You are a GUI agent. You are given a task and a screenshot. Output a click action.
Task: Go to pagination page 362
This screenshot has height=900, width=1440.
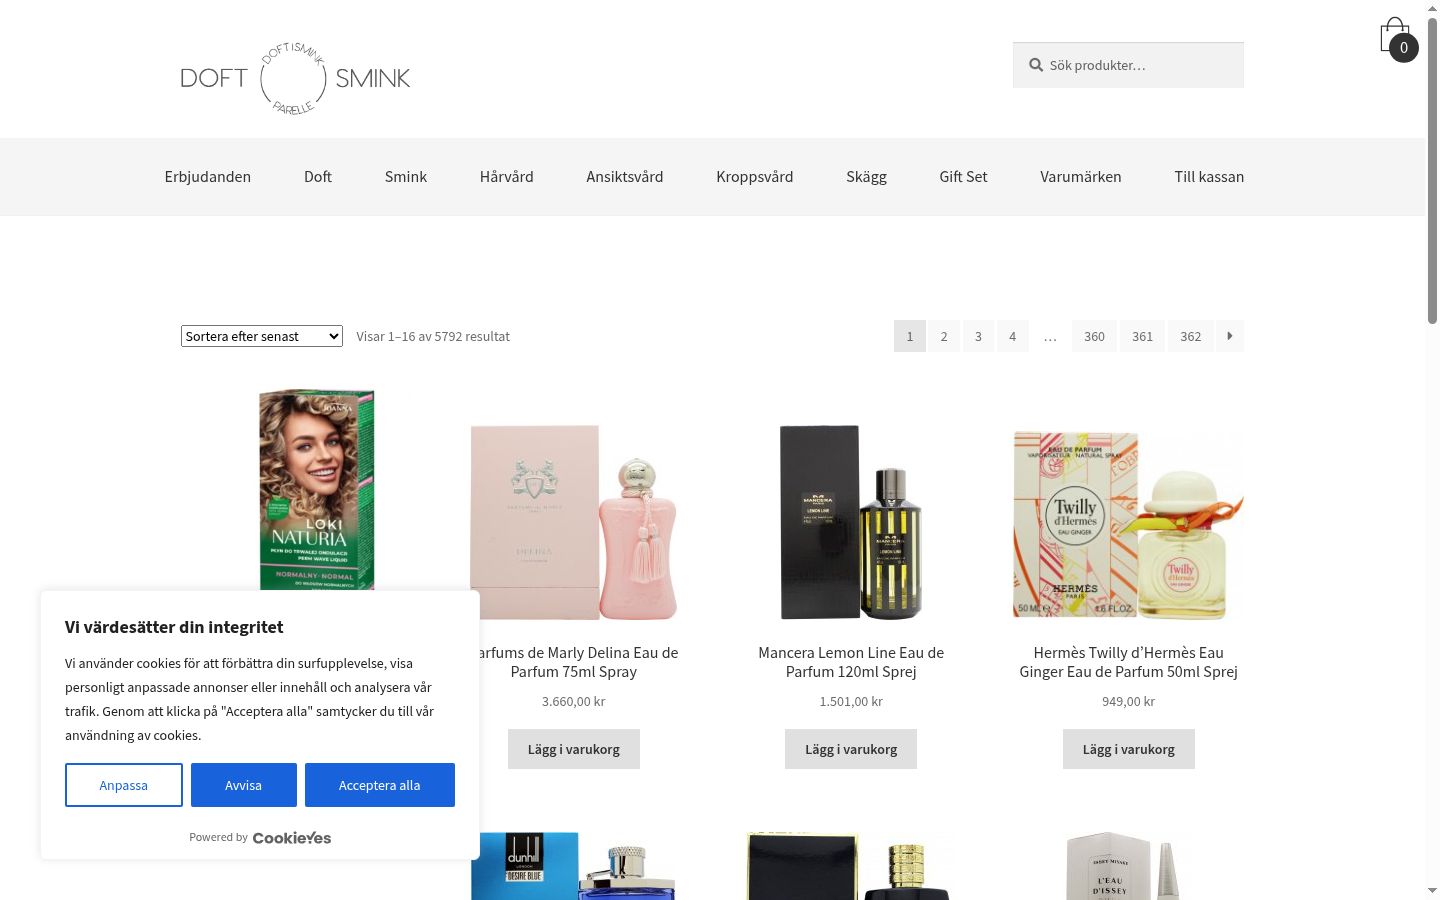[1191, 336]
